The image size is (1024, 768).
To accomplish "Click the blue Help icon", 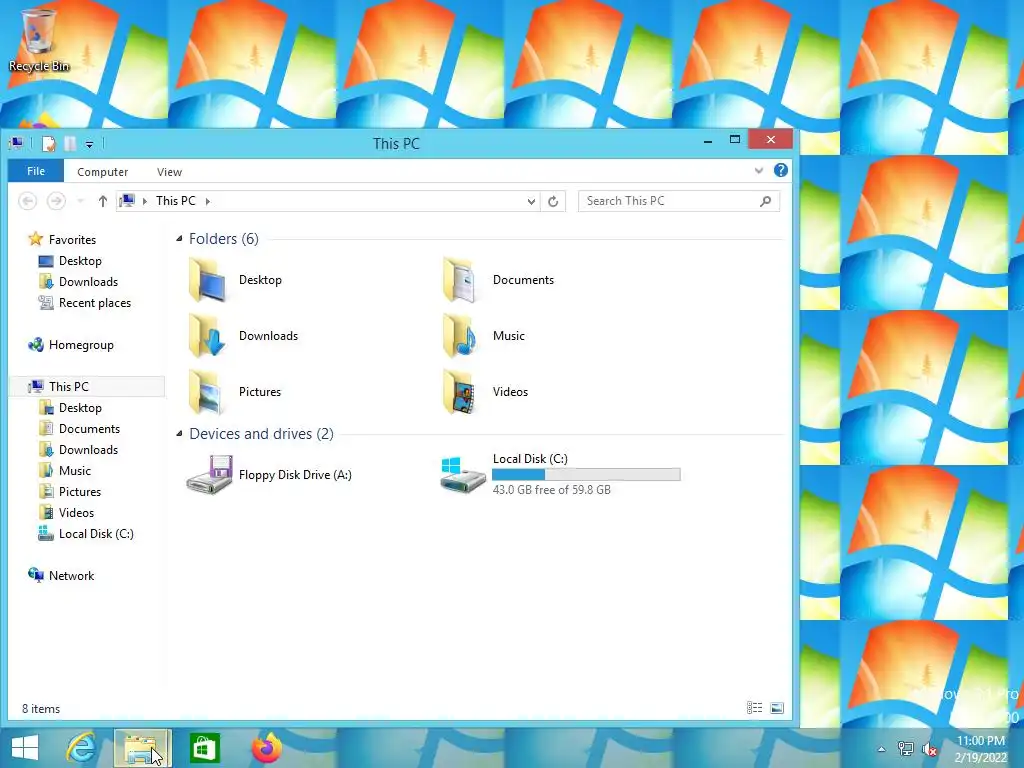I will (x=780, y=170).
